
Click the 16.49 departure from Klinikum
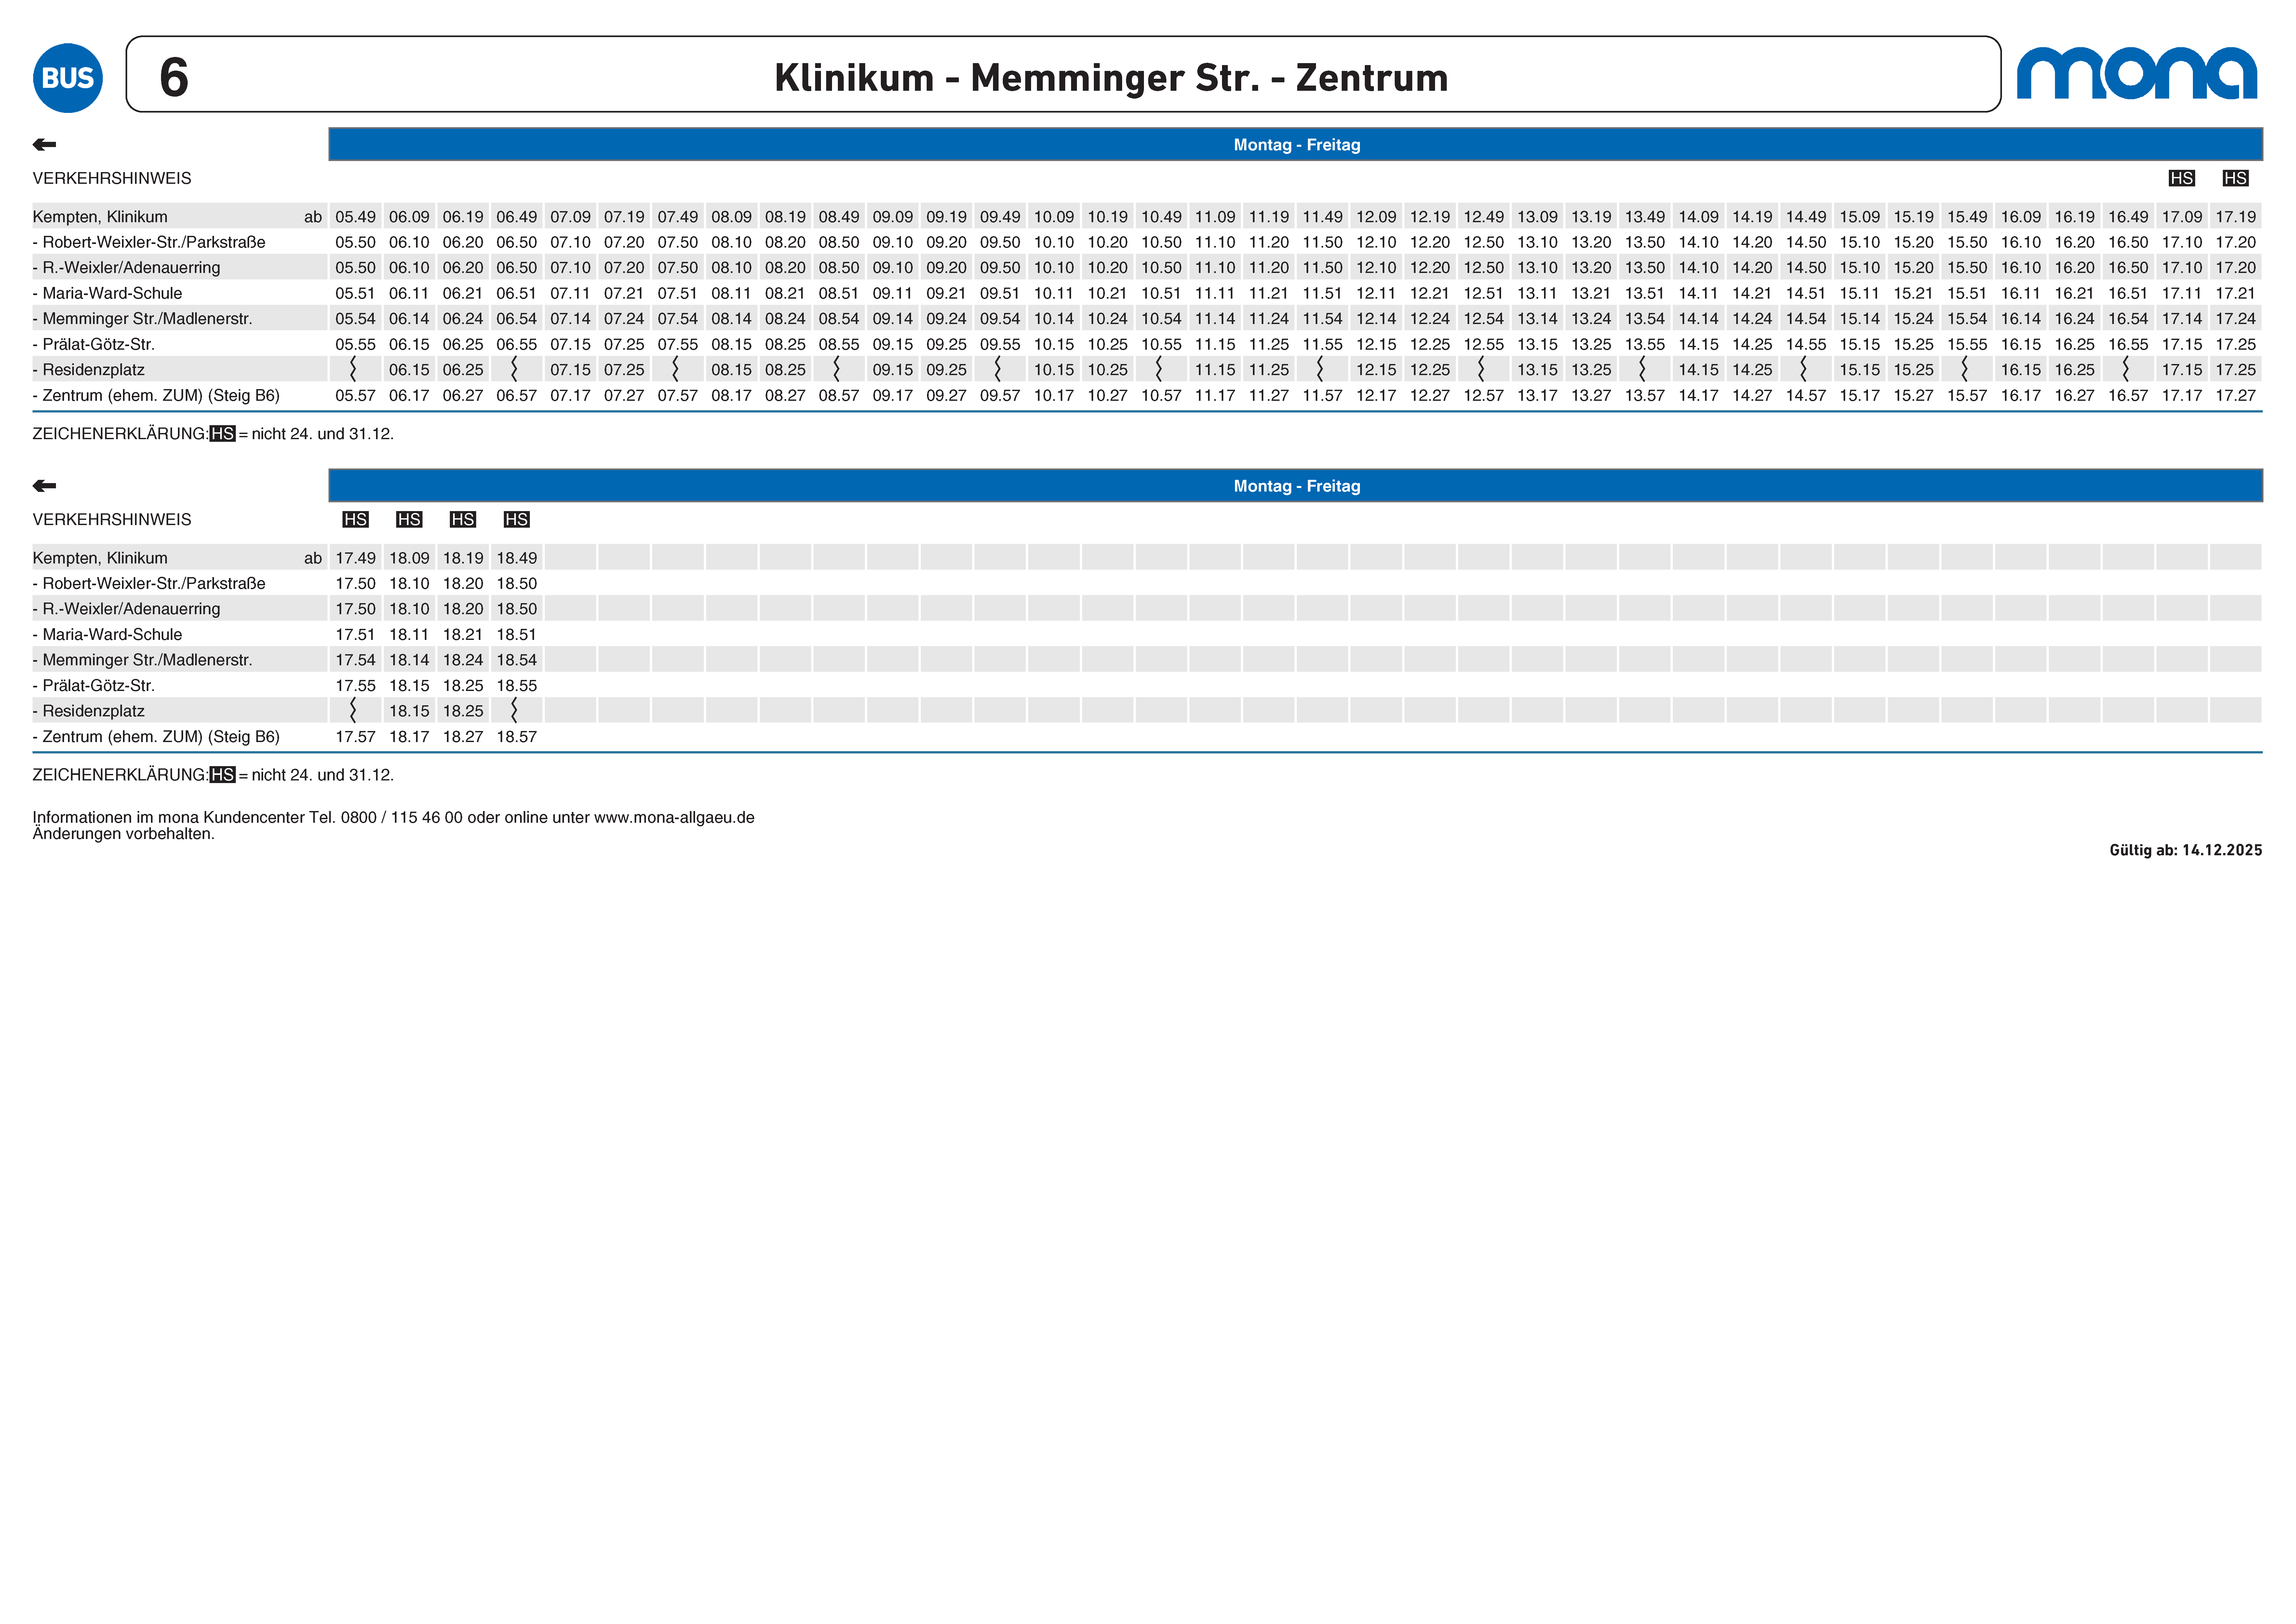pos(2128,217)
